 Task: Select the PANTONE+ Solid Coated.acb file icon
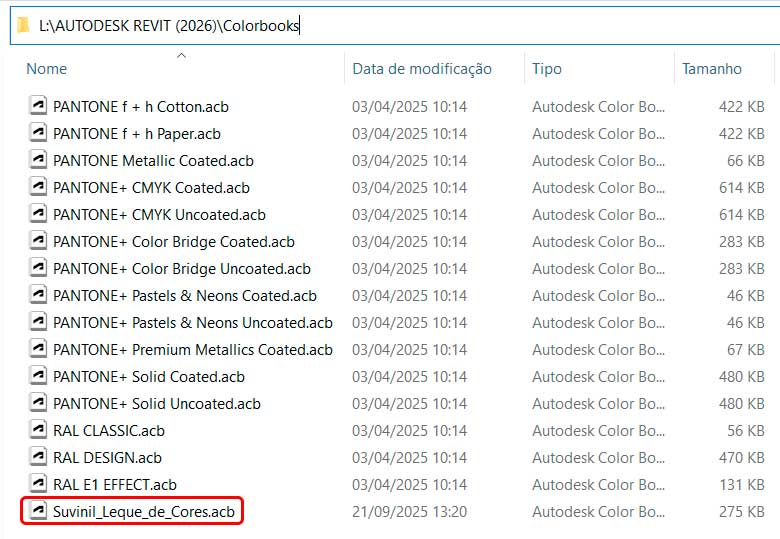38,376
